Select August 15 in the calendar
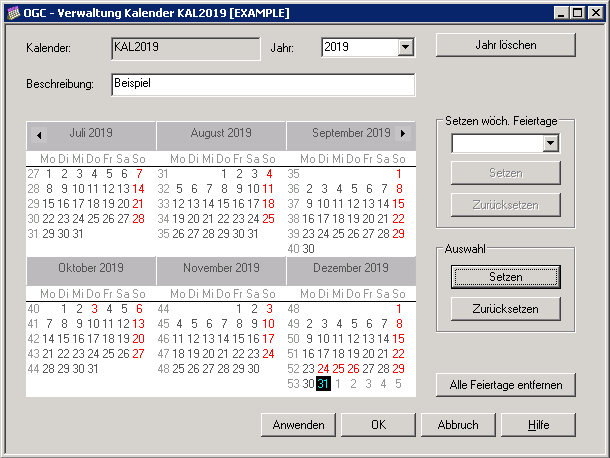This screenshot has width=610, height=458. [223, 204]
